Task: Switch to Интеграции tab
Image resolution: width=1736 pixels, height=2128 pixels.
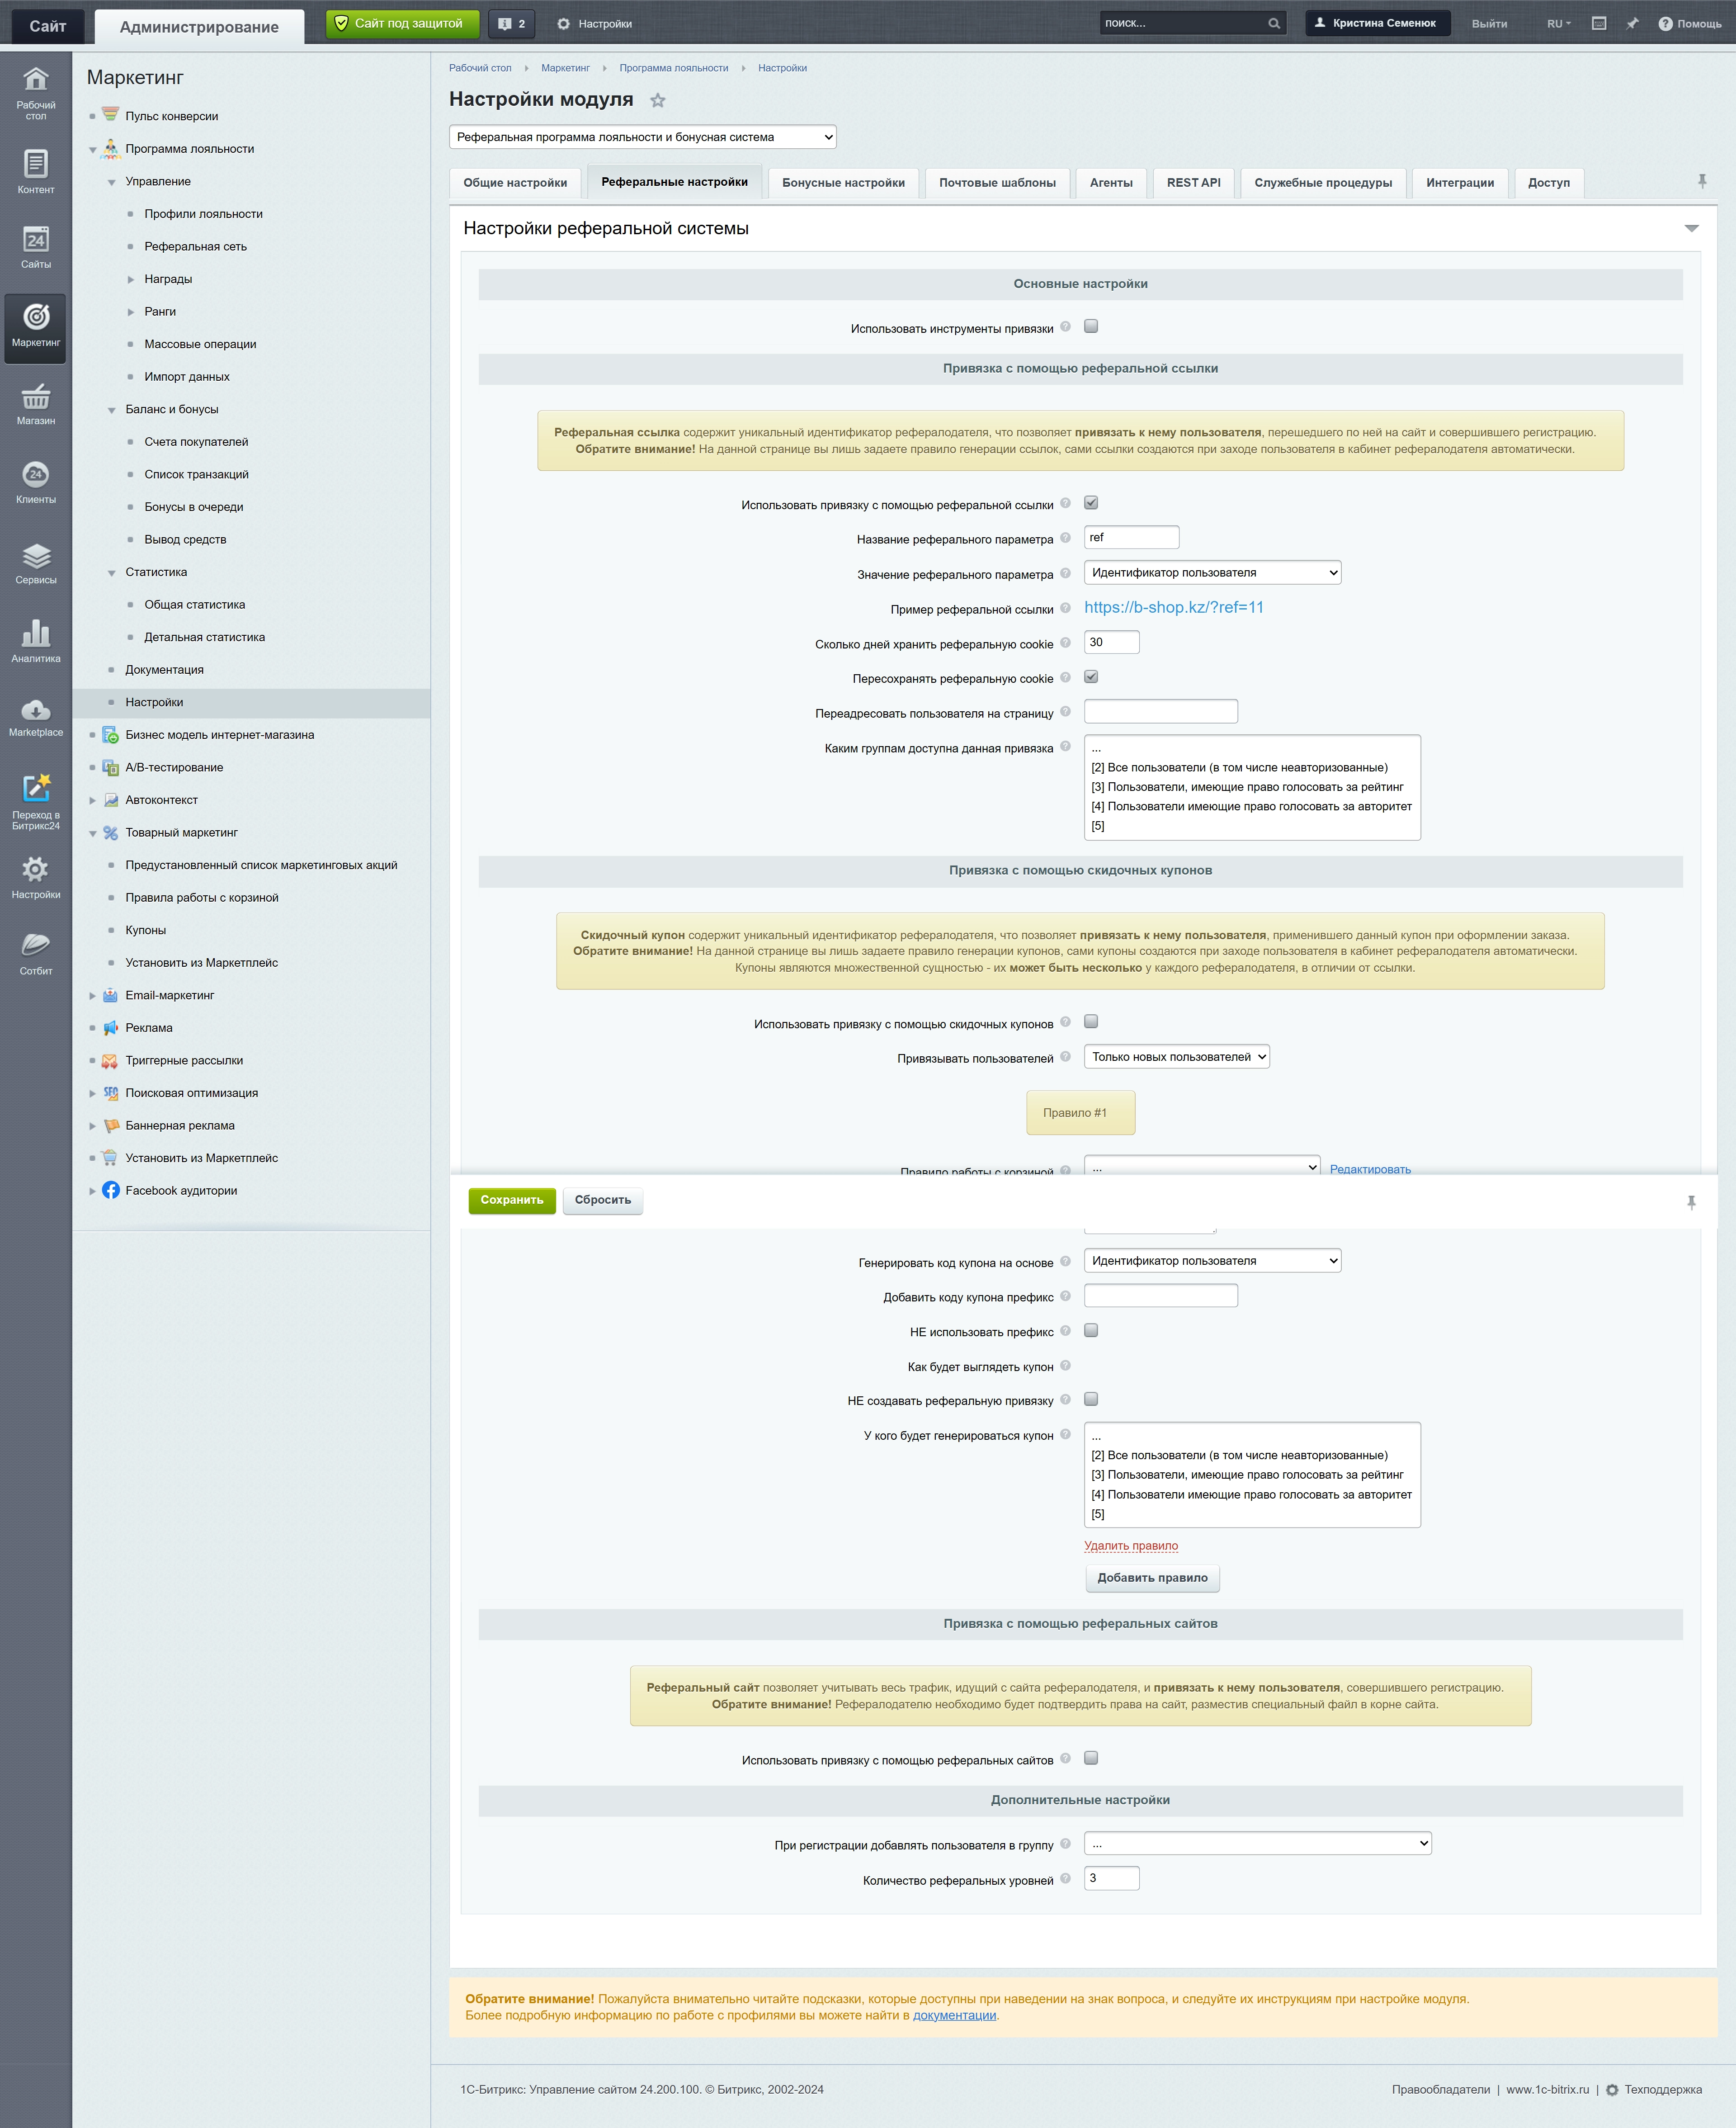Action: (1460, 183)
